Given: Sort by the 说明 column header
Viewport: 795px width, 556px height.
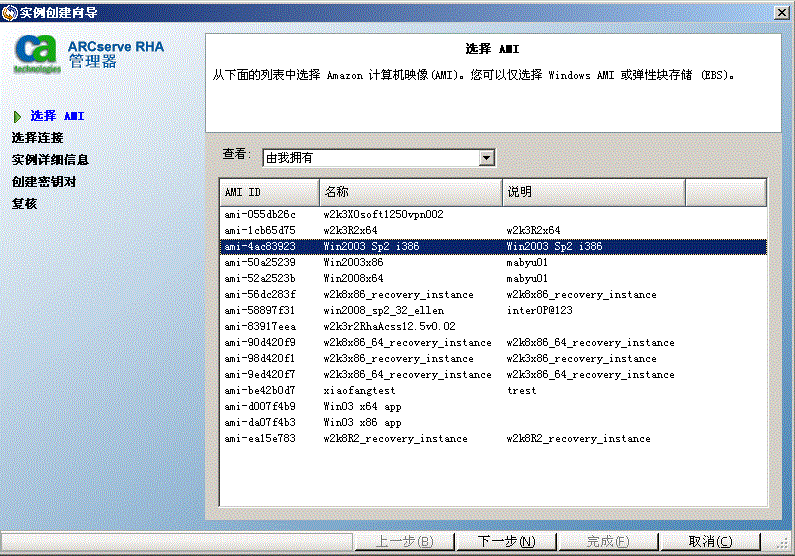Looking at the screenshot, I should (x=594, y=192).
